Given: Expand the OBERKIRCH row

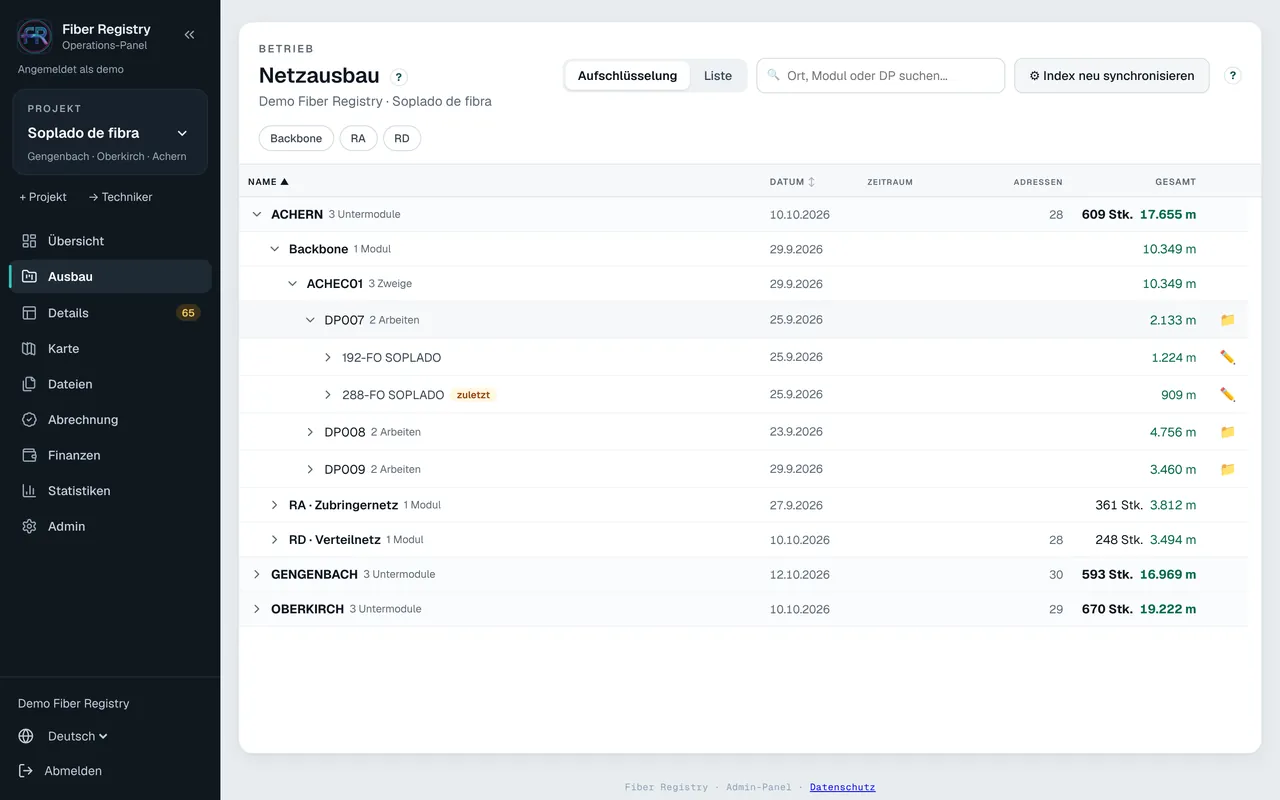Looking at the screenshot, I should [257, 609].
